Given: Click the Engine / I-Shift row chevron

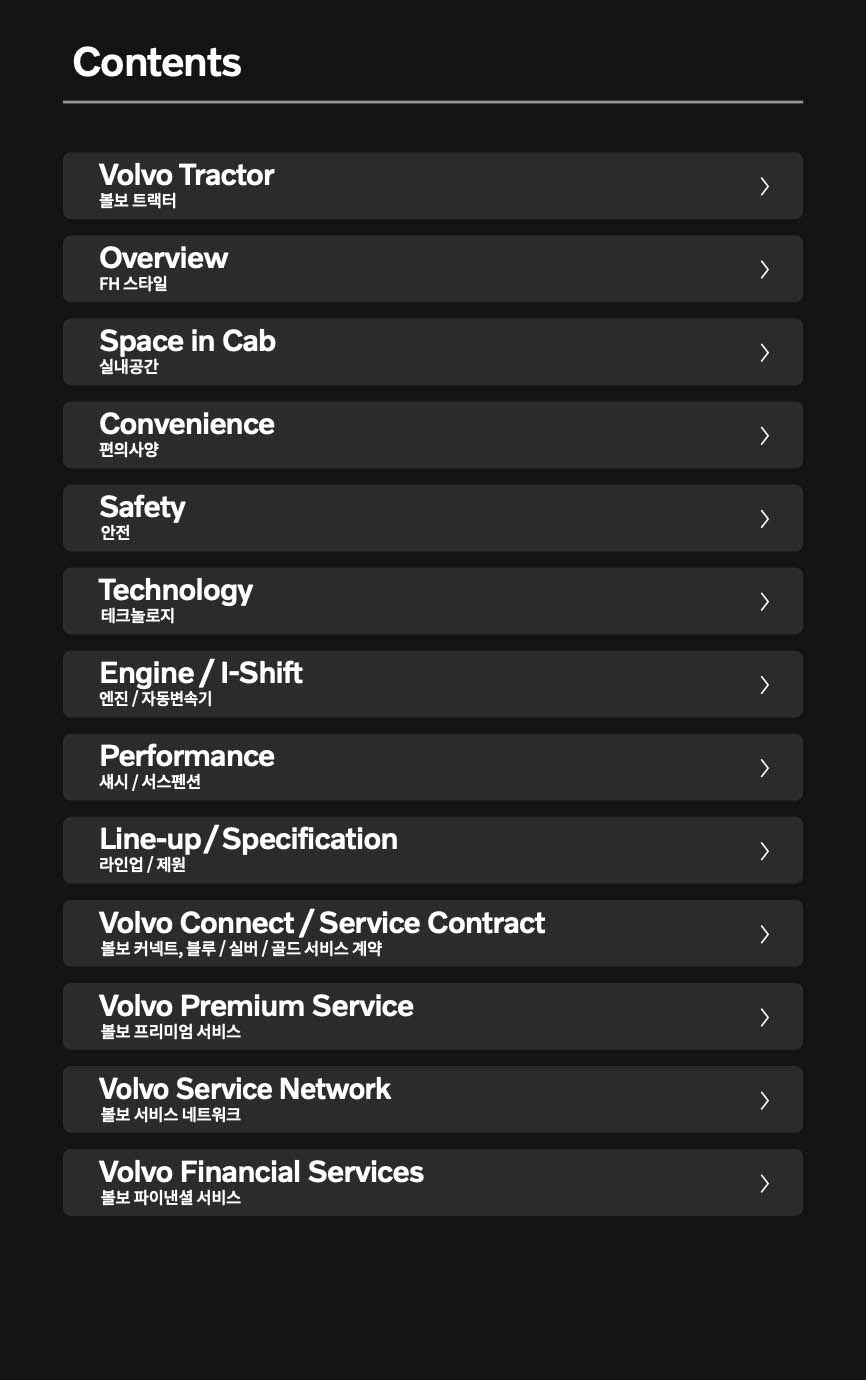Looking at the screenshot, I should [x=764, y=684].
